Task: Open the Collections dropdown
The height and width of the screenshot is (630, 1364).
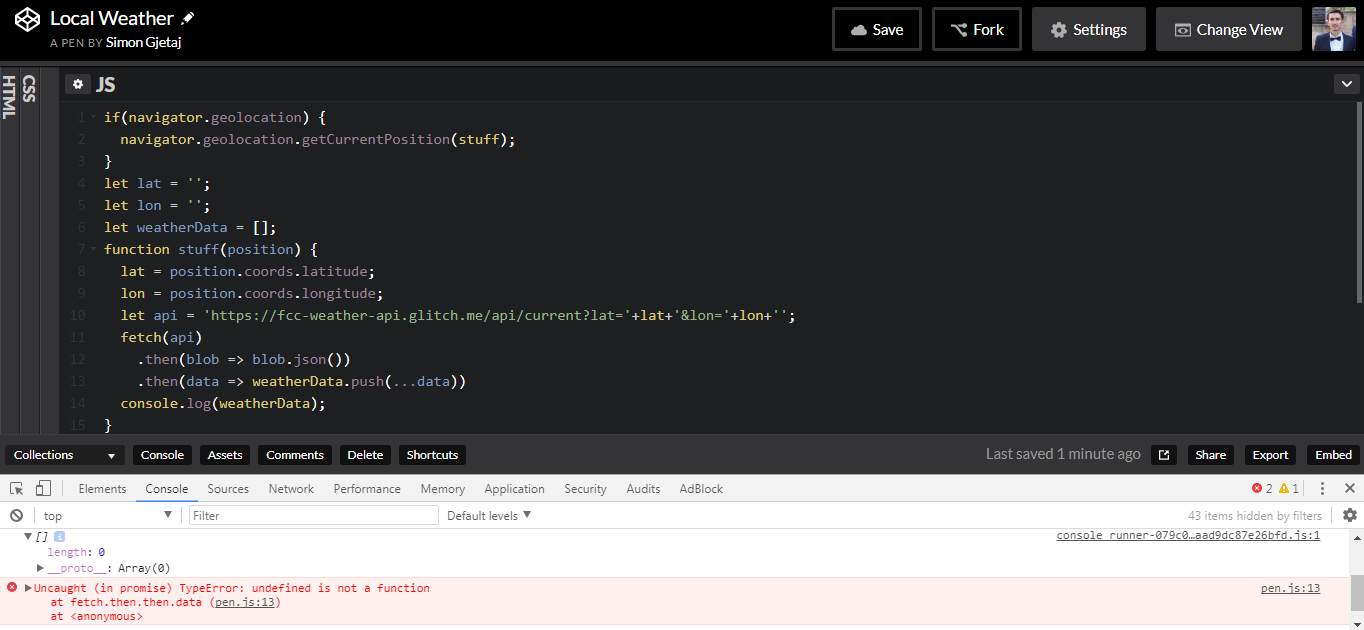Action: [65, 455]
